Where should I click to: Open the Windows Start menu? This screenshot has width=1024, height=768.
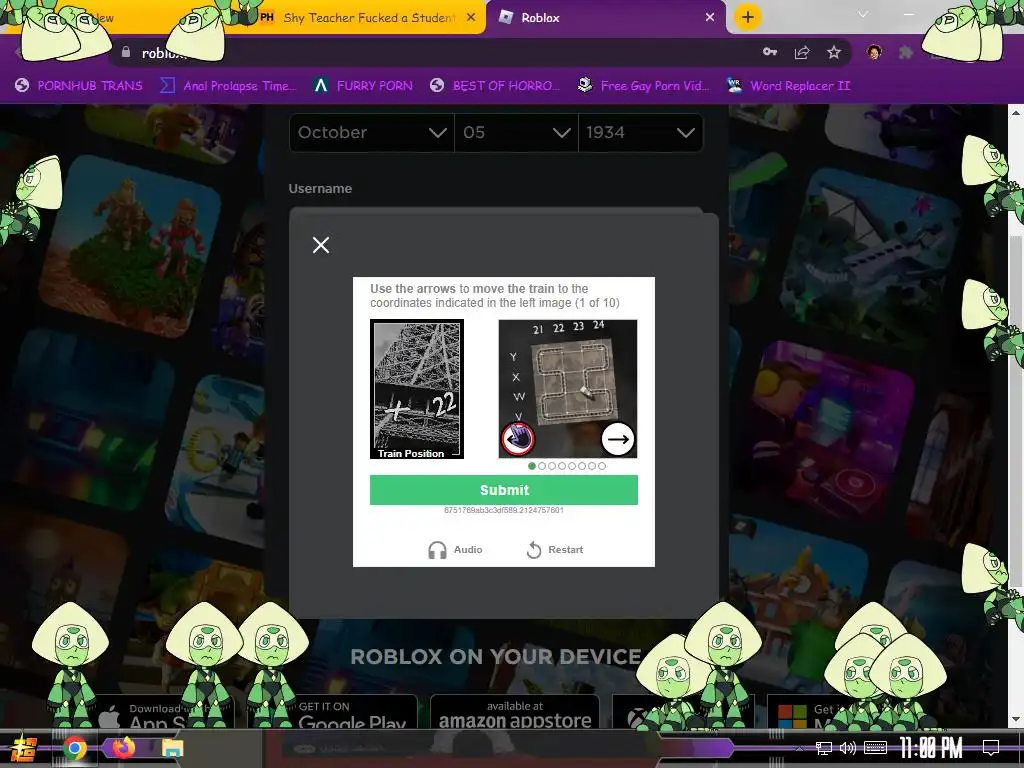(22, 748)
